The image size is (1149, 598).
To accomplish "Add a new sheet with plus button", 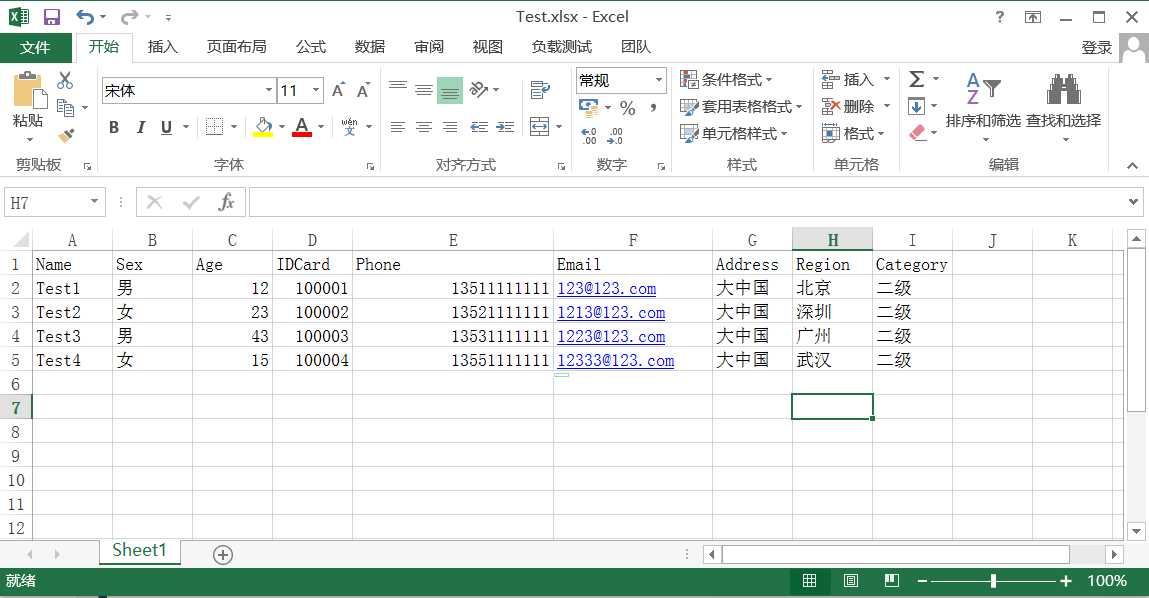I will [x=223, y=555].
